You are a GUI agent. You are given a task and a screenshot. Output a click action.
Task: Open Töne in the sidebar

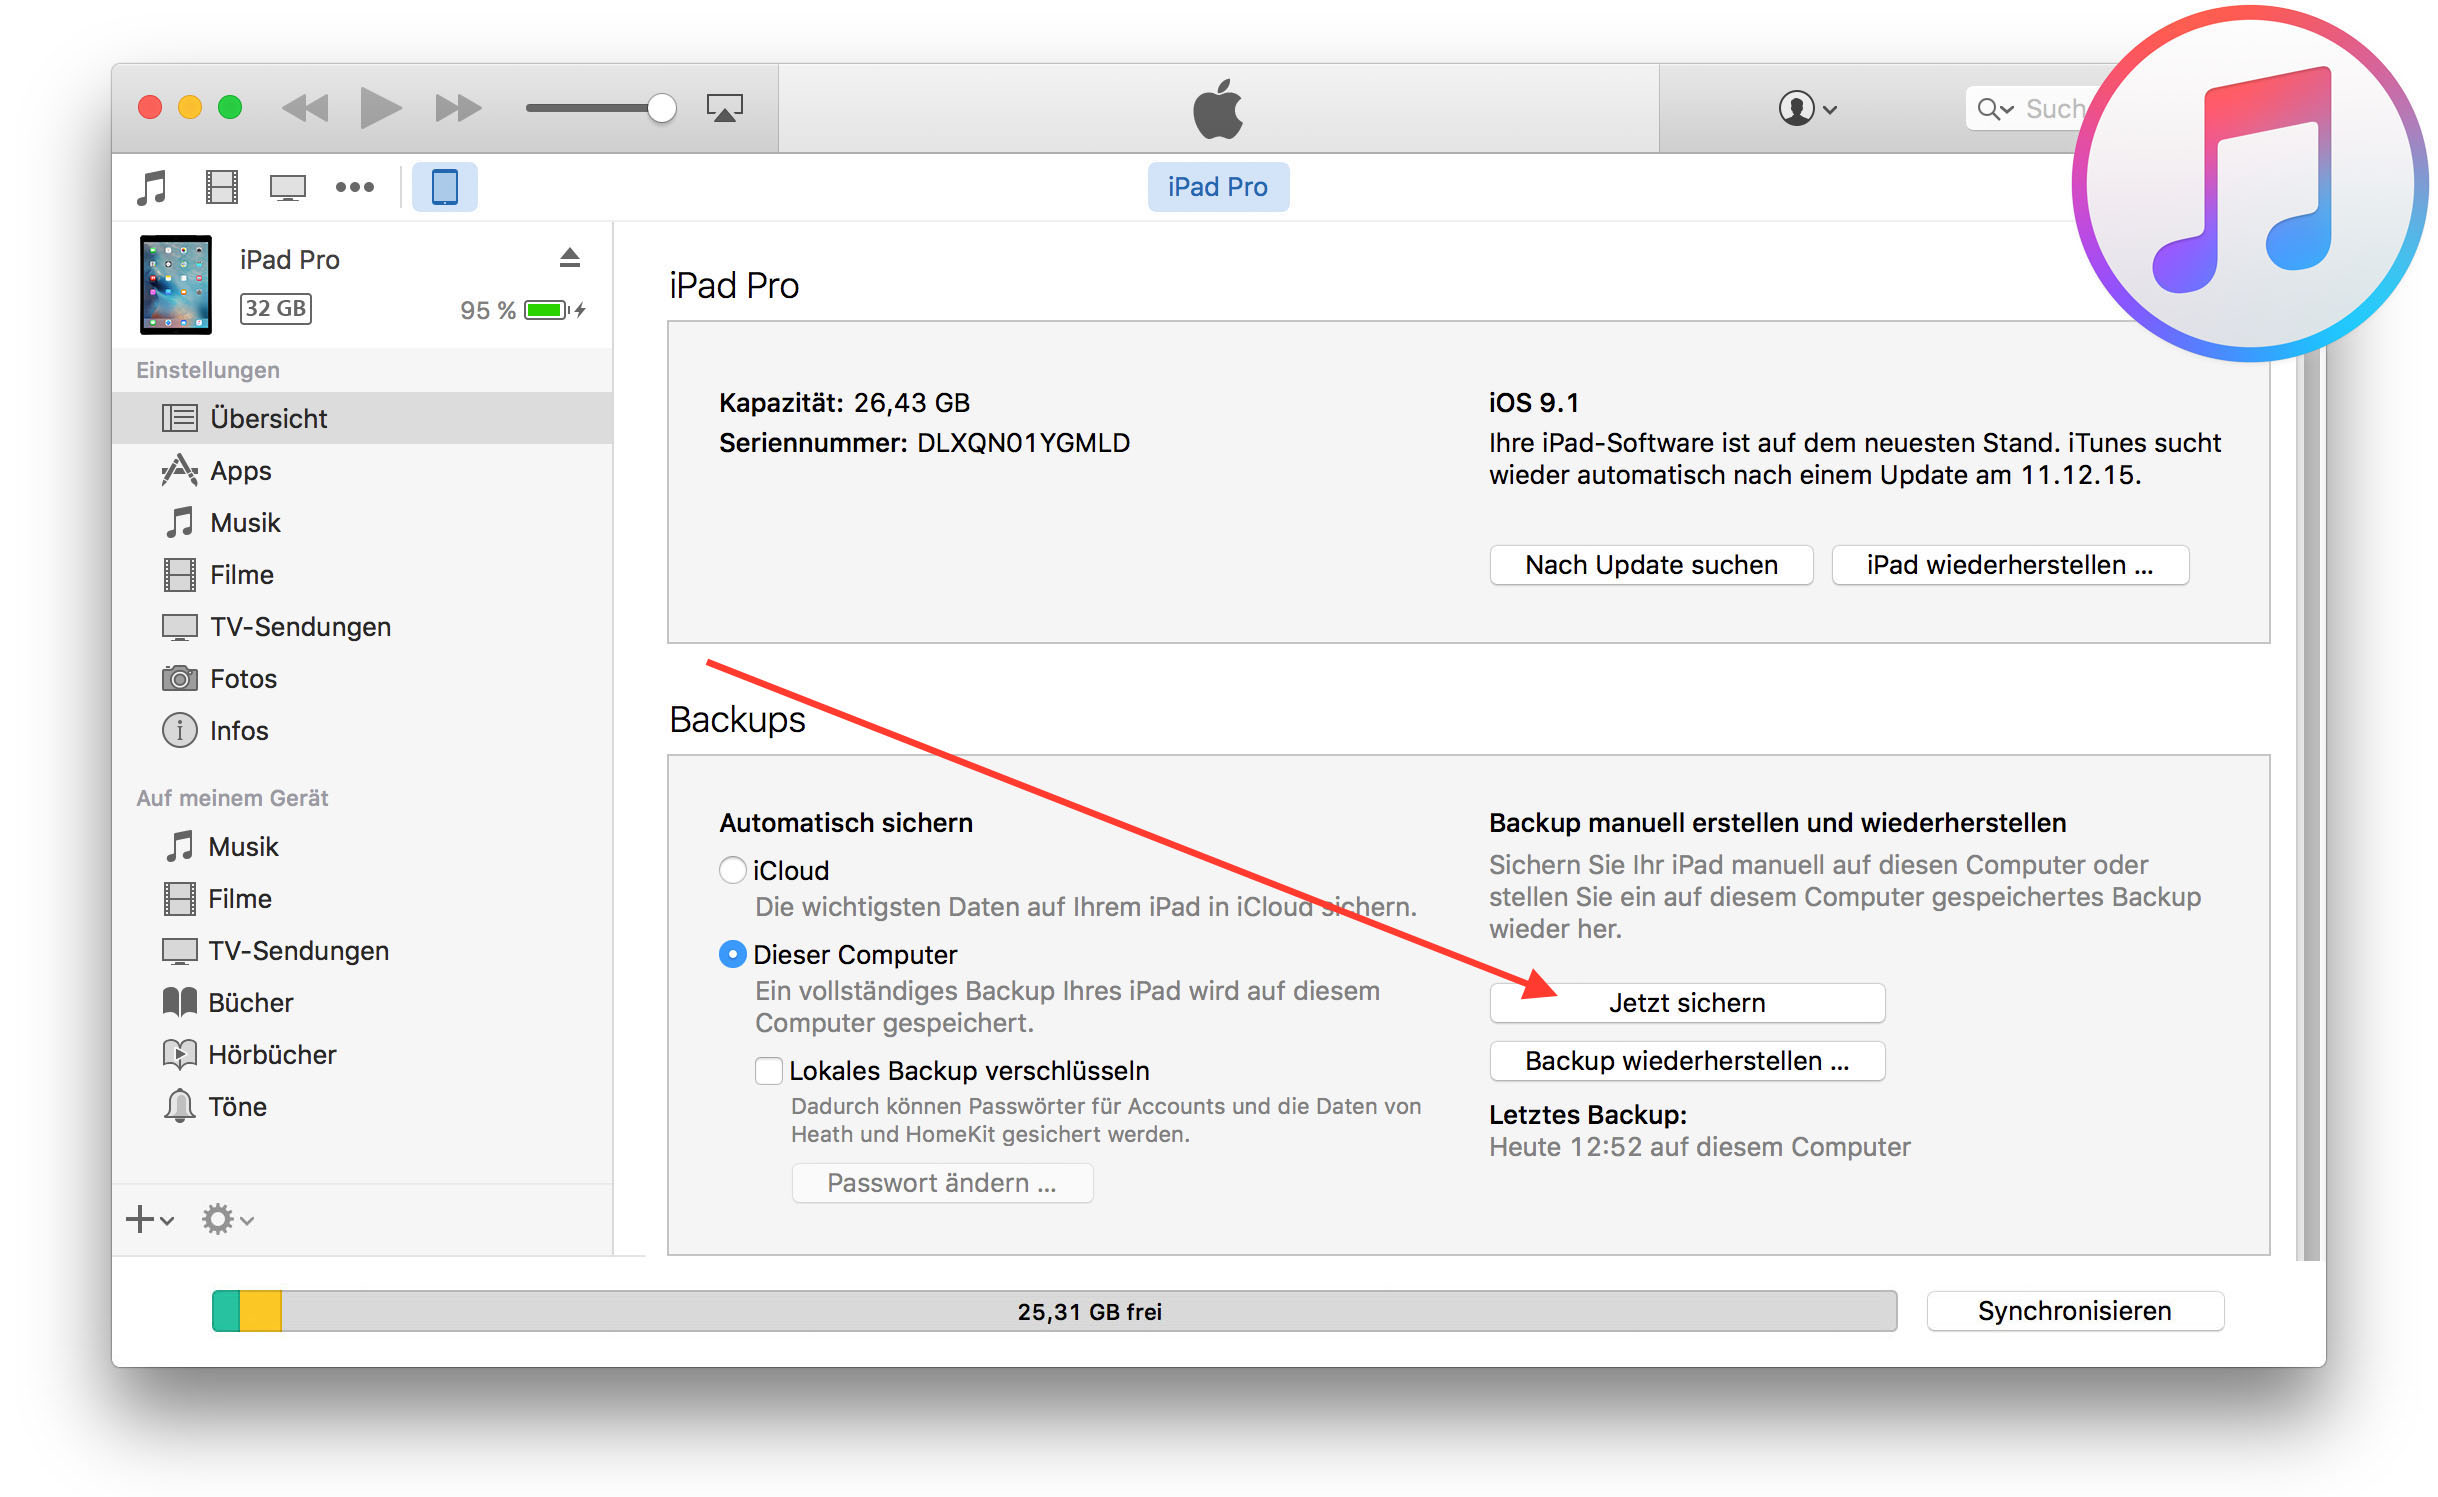coord(363,1106)
